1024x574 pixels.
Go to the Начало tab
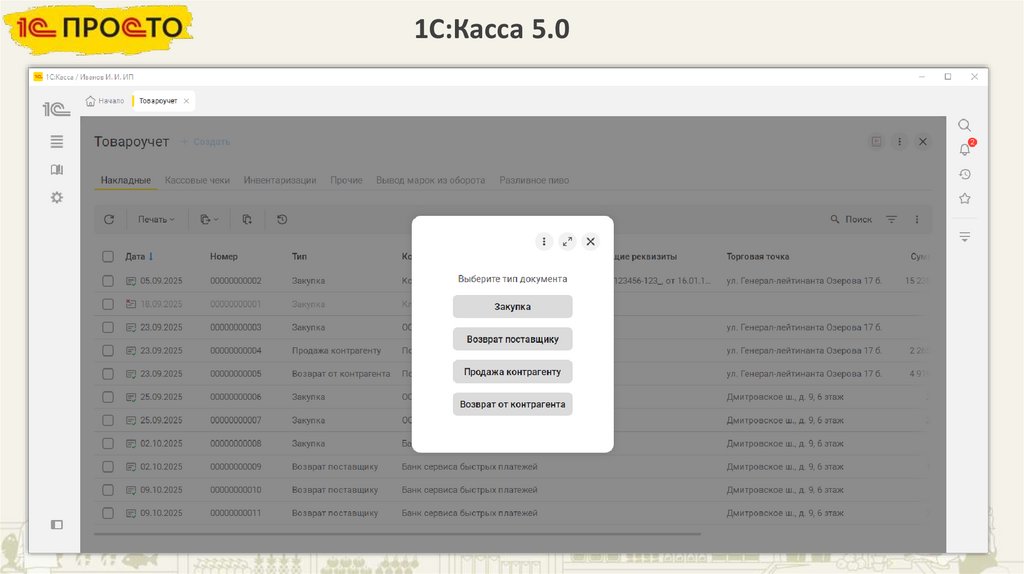pyautogui.click(x=104, y=101)
